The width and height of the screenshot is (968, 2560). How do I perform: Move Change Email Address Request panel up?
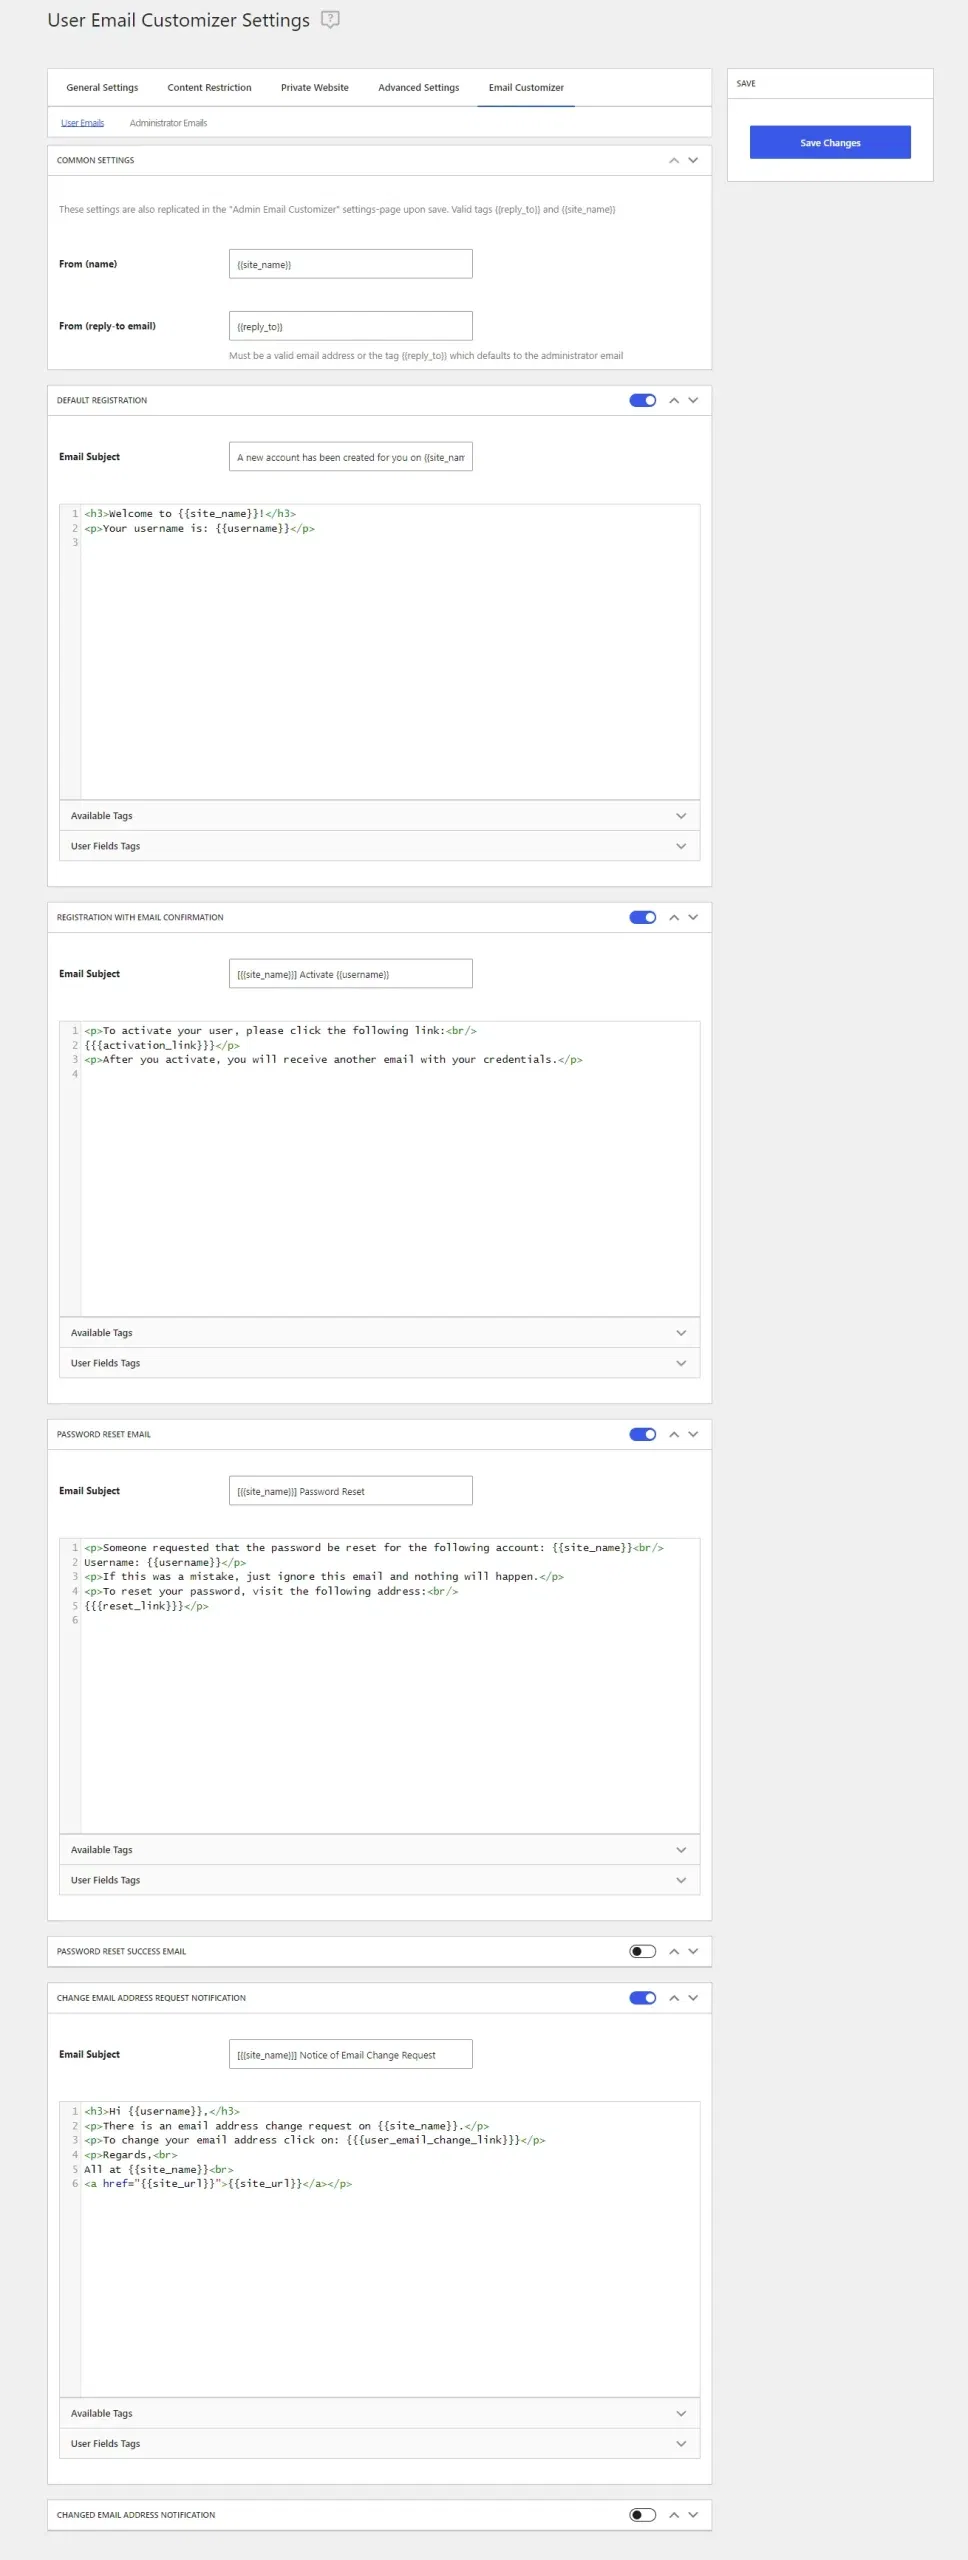pos(674,1998)
